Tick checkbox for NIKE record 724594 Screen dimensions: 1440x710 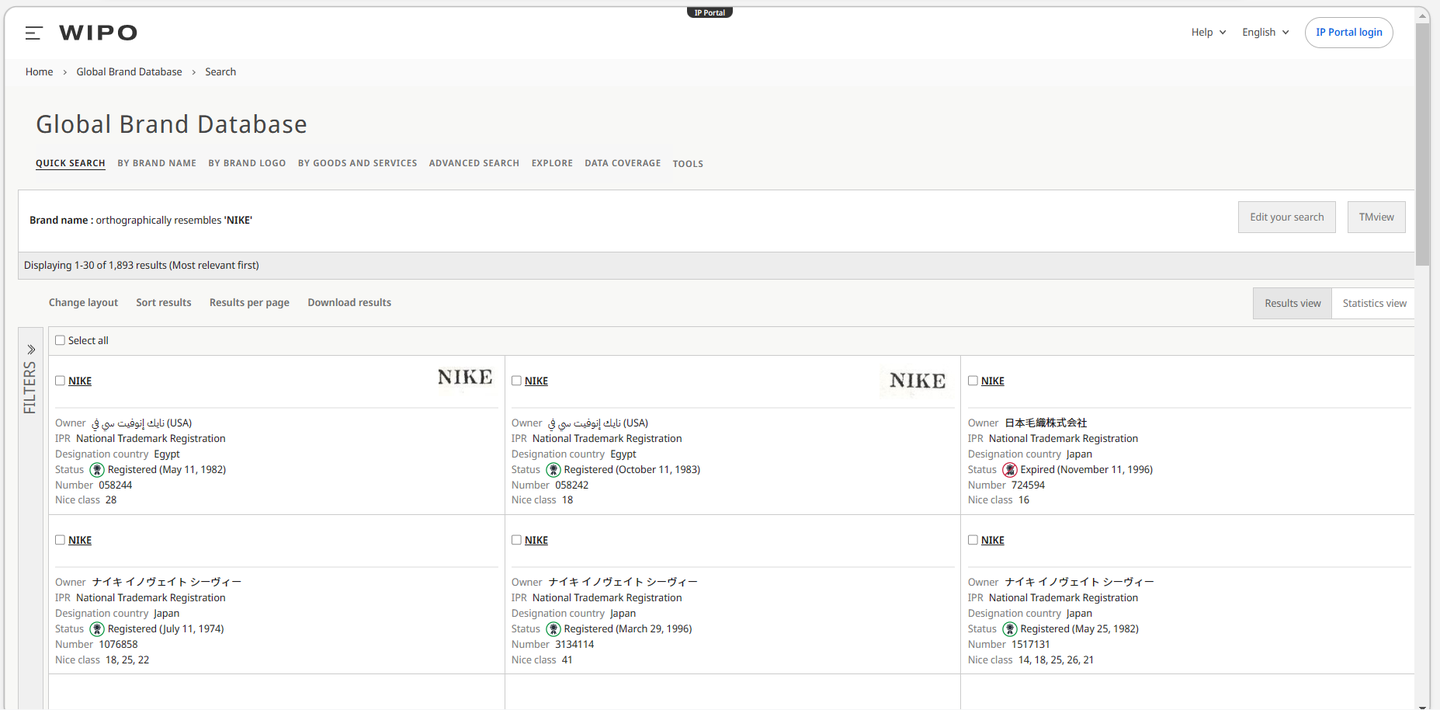(x=973, y=380)
